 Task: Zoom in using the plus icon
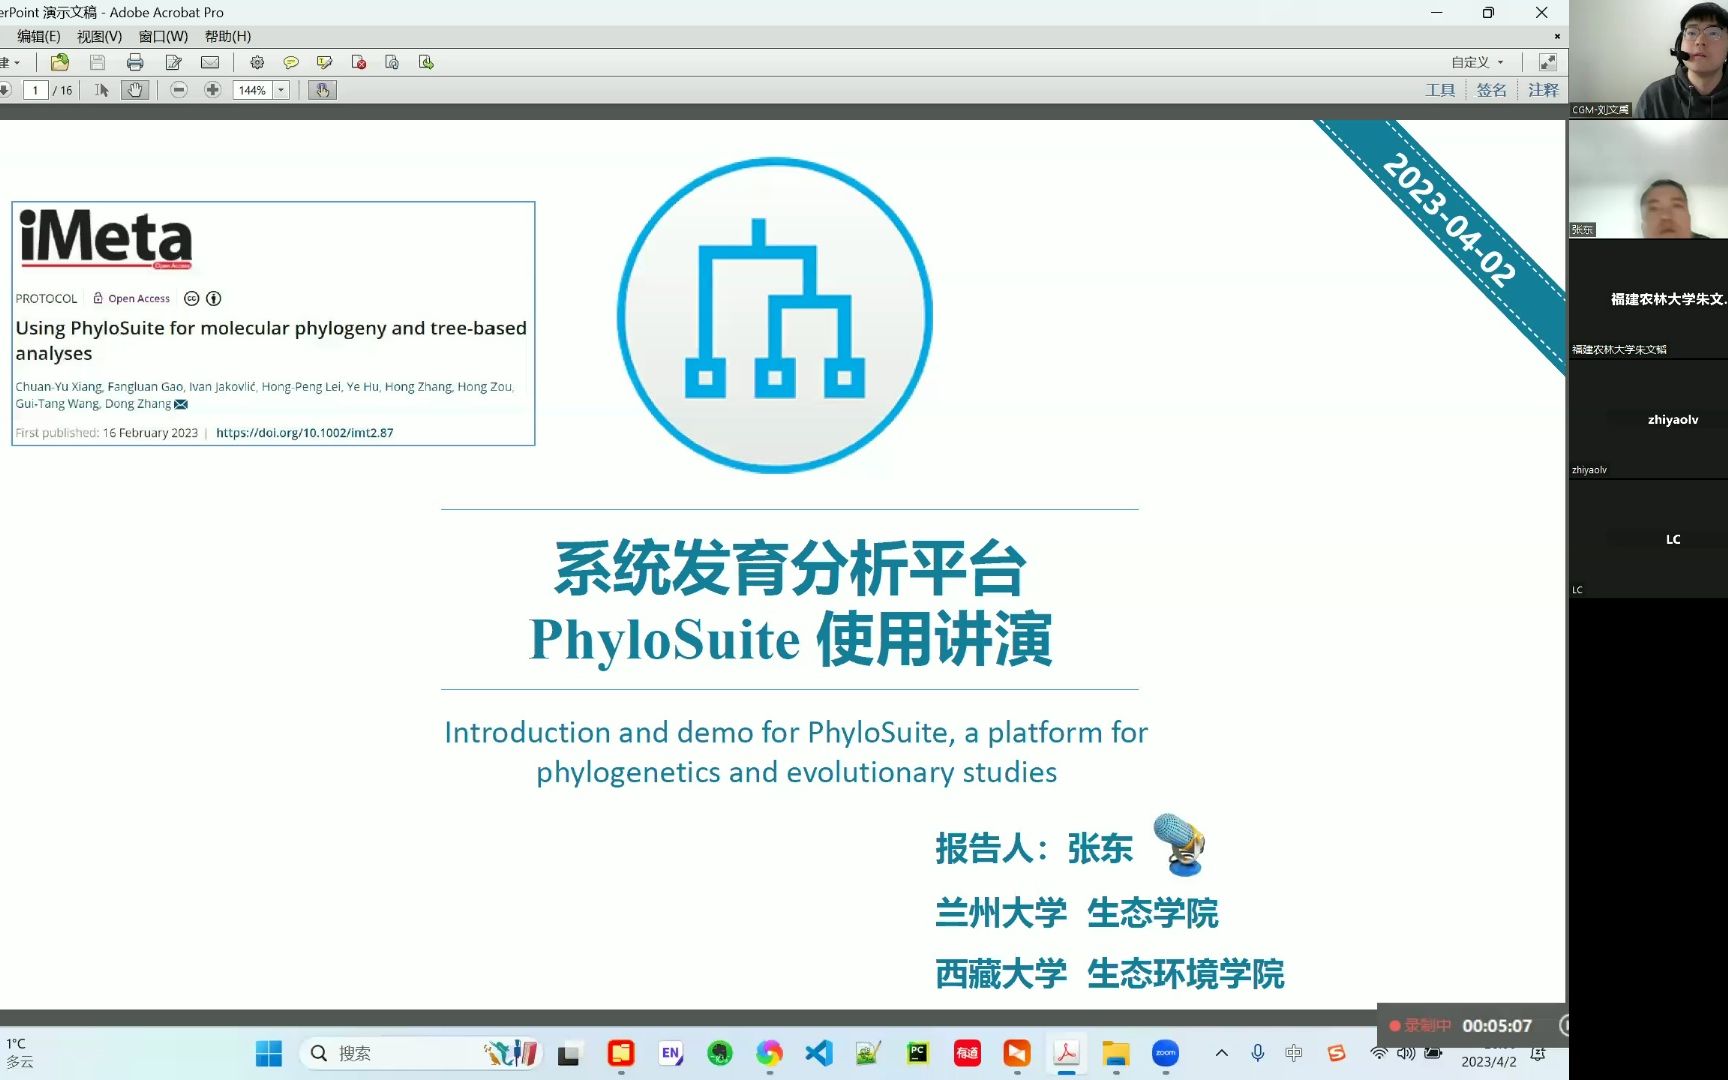[212, 89]
